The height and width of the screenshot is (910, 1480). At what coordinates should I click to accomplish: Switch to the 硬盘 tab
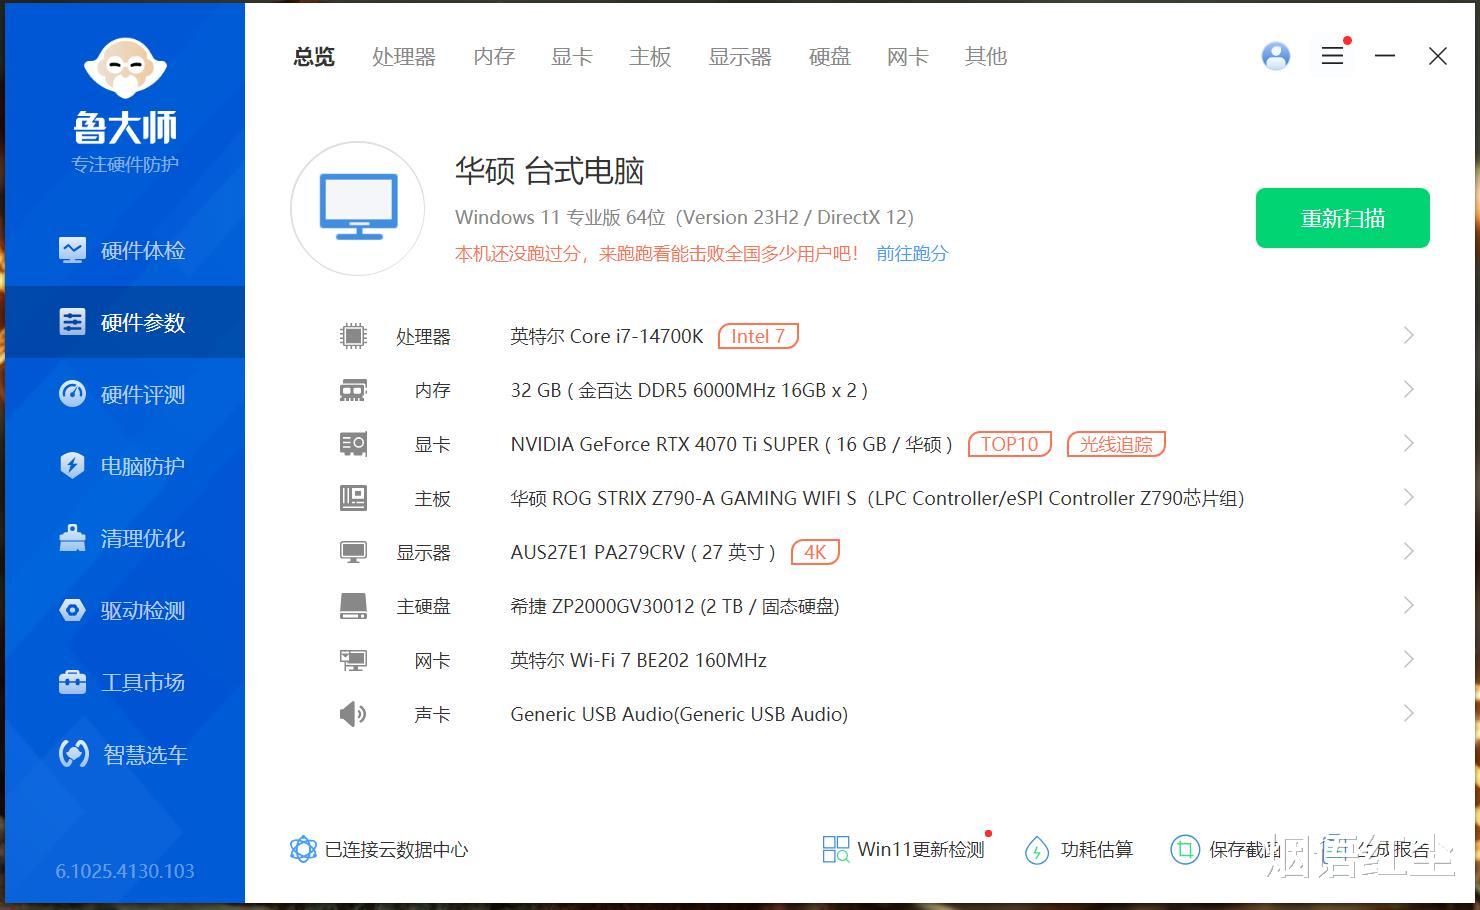830,57
